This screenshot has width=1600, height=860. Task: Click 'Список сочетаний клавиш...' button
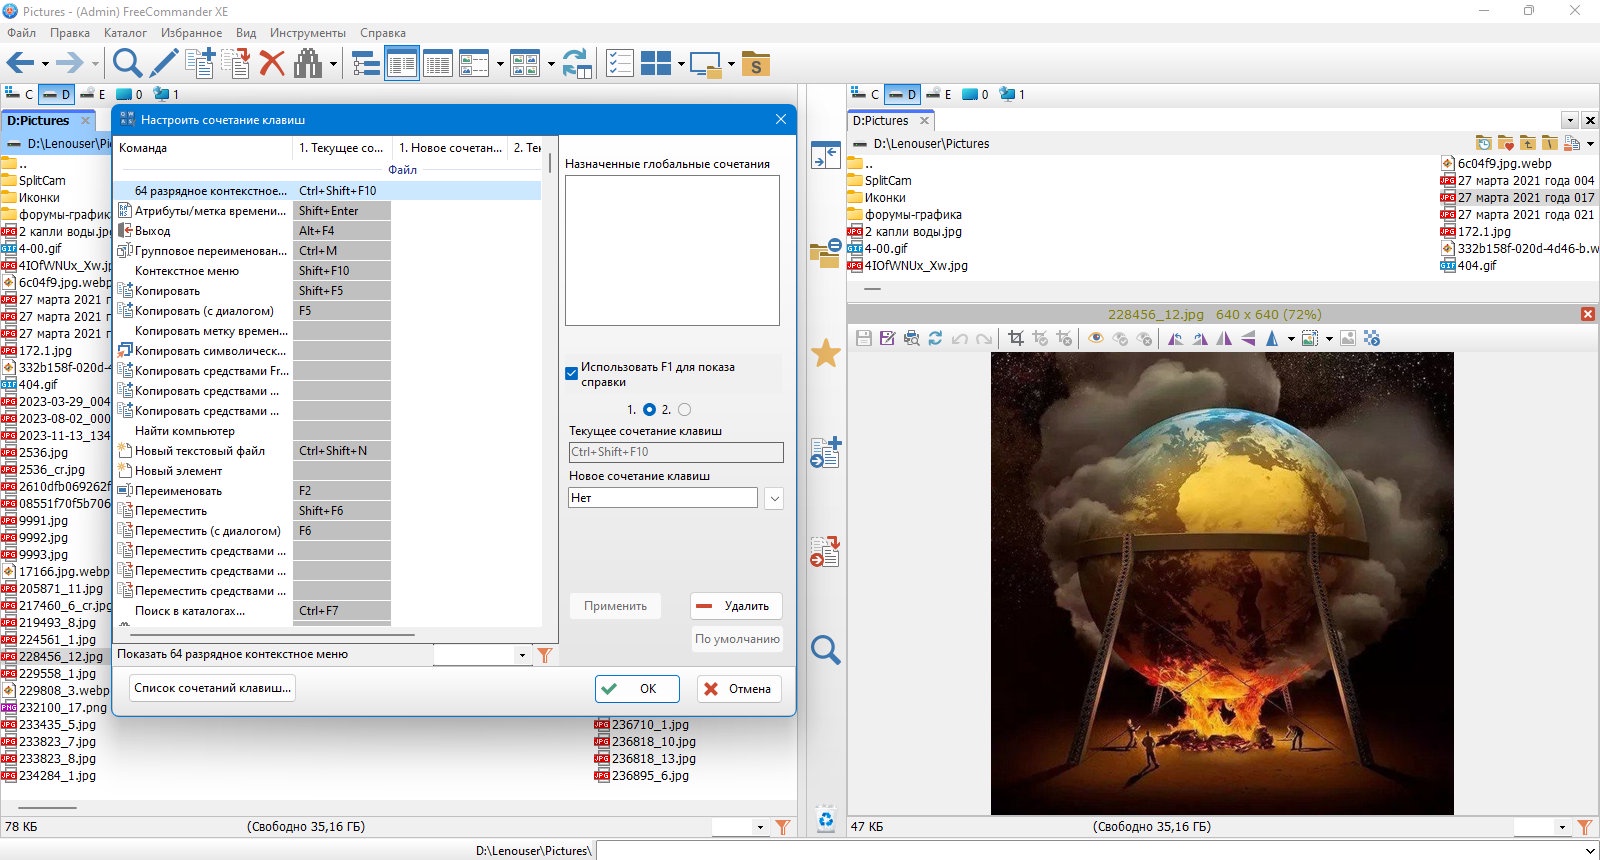pyautogui.click(x=213, y=688)
